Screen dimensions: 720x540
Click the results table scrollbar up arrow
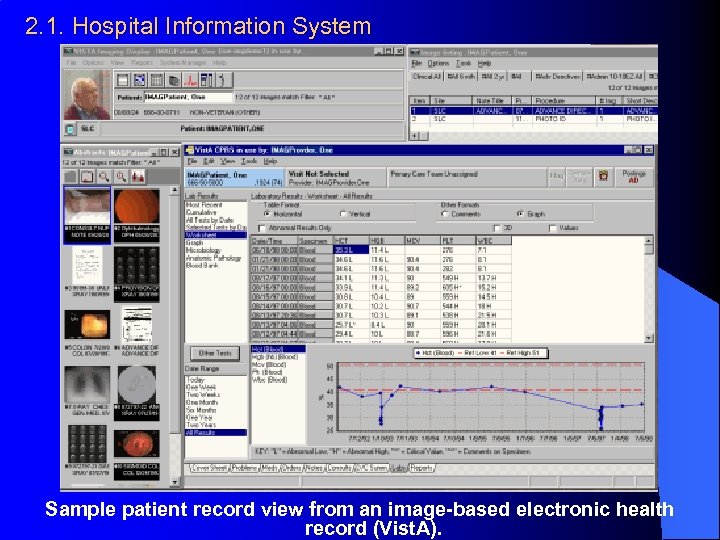[648, 240]
